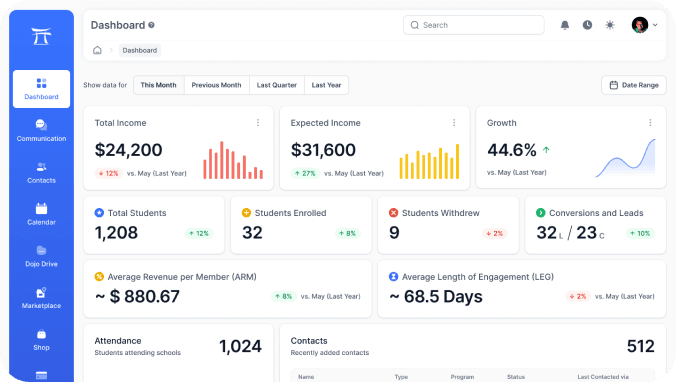Click the Date Range button
The height and width of the screenshot is (382, 676).
[634, 85]
